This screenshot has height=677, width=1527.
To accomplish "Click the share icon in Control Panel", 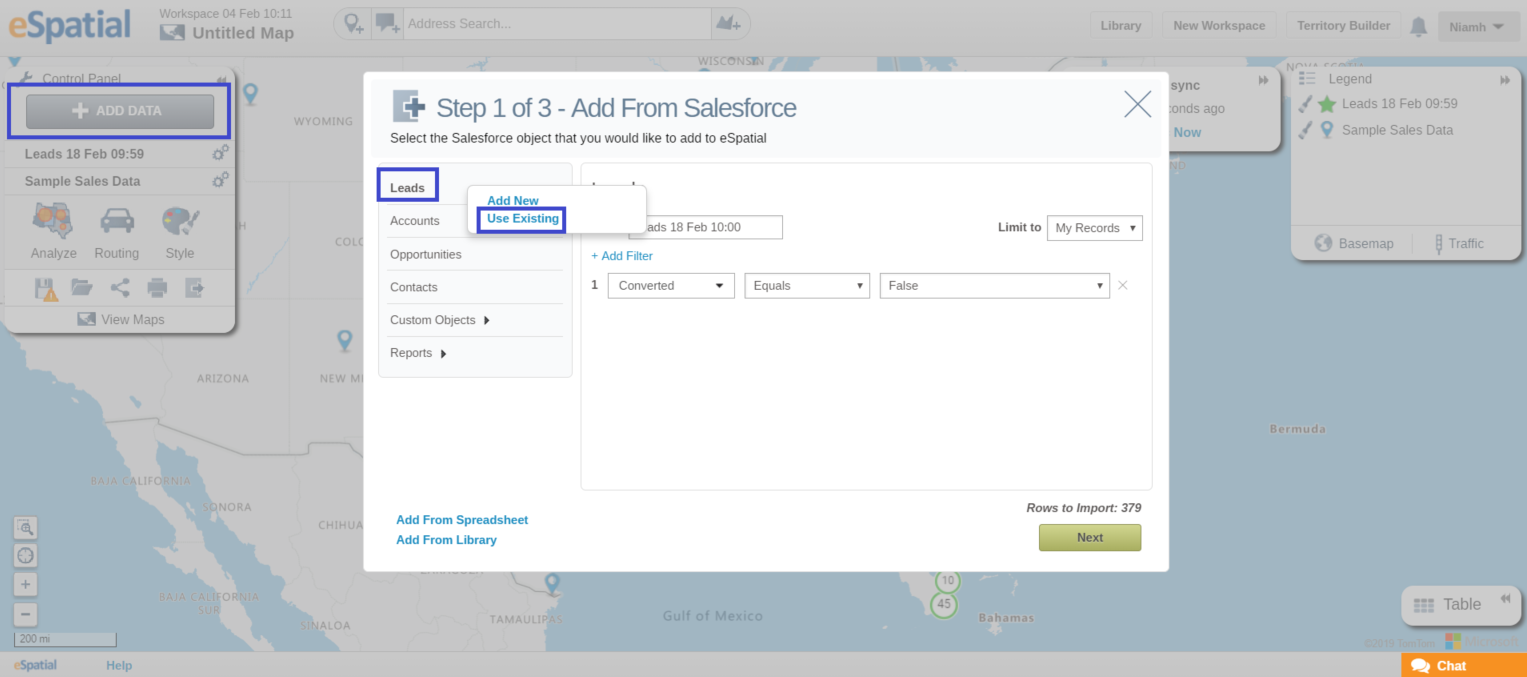I will 120,288.
